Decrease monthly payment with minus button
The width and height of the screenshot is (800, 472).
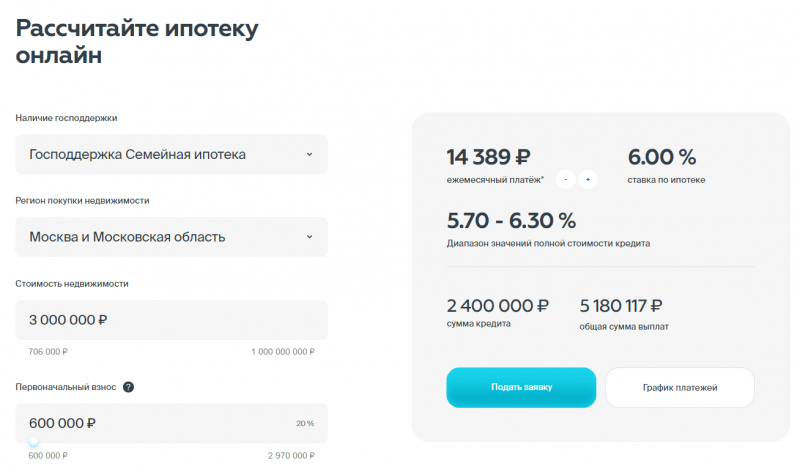566,180
